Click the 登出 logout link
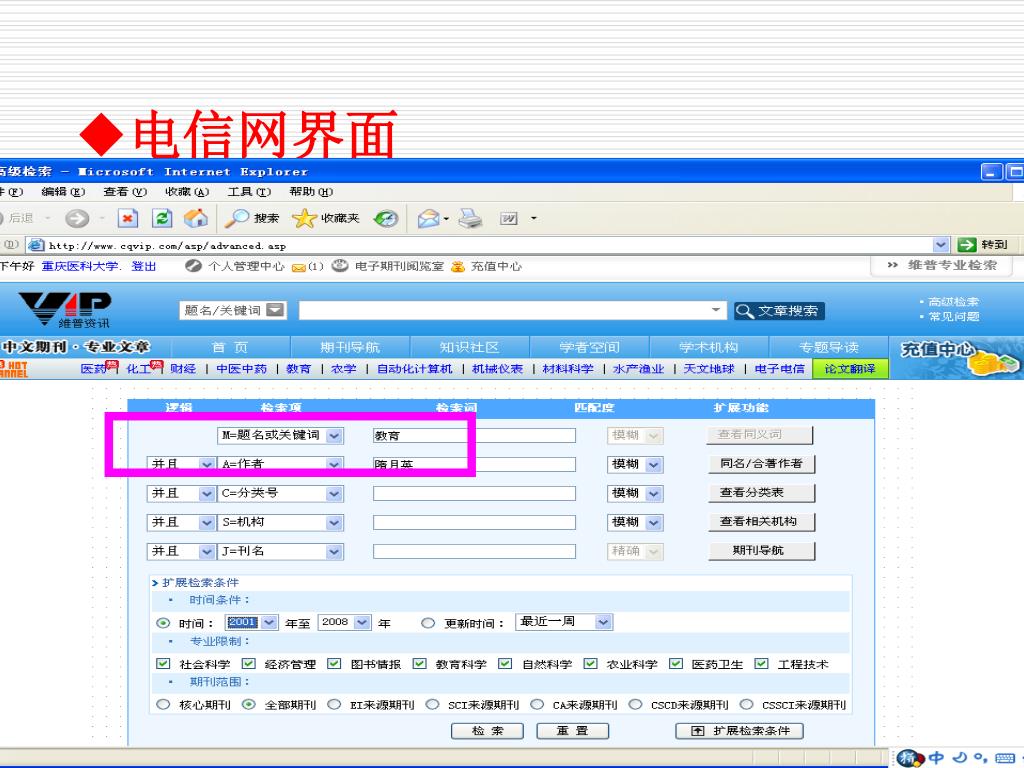 [x=144, y=266]
